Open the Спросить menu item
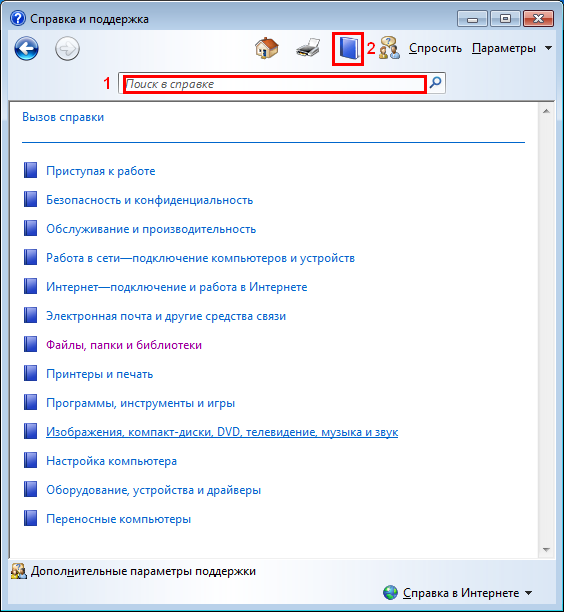 [x=435, y=48]
